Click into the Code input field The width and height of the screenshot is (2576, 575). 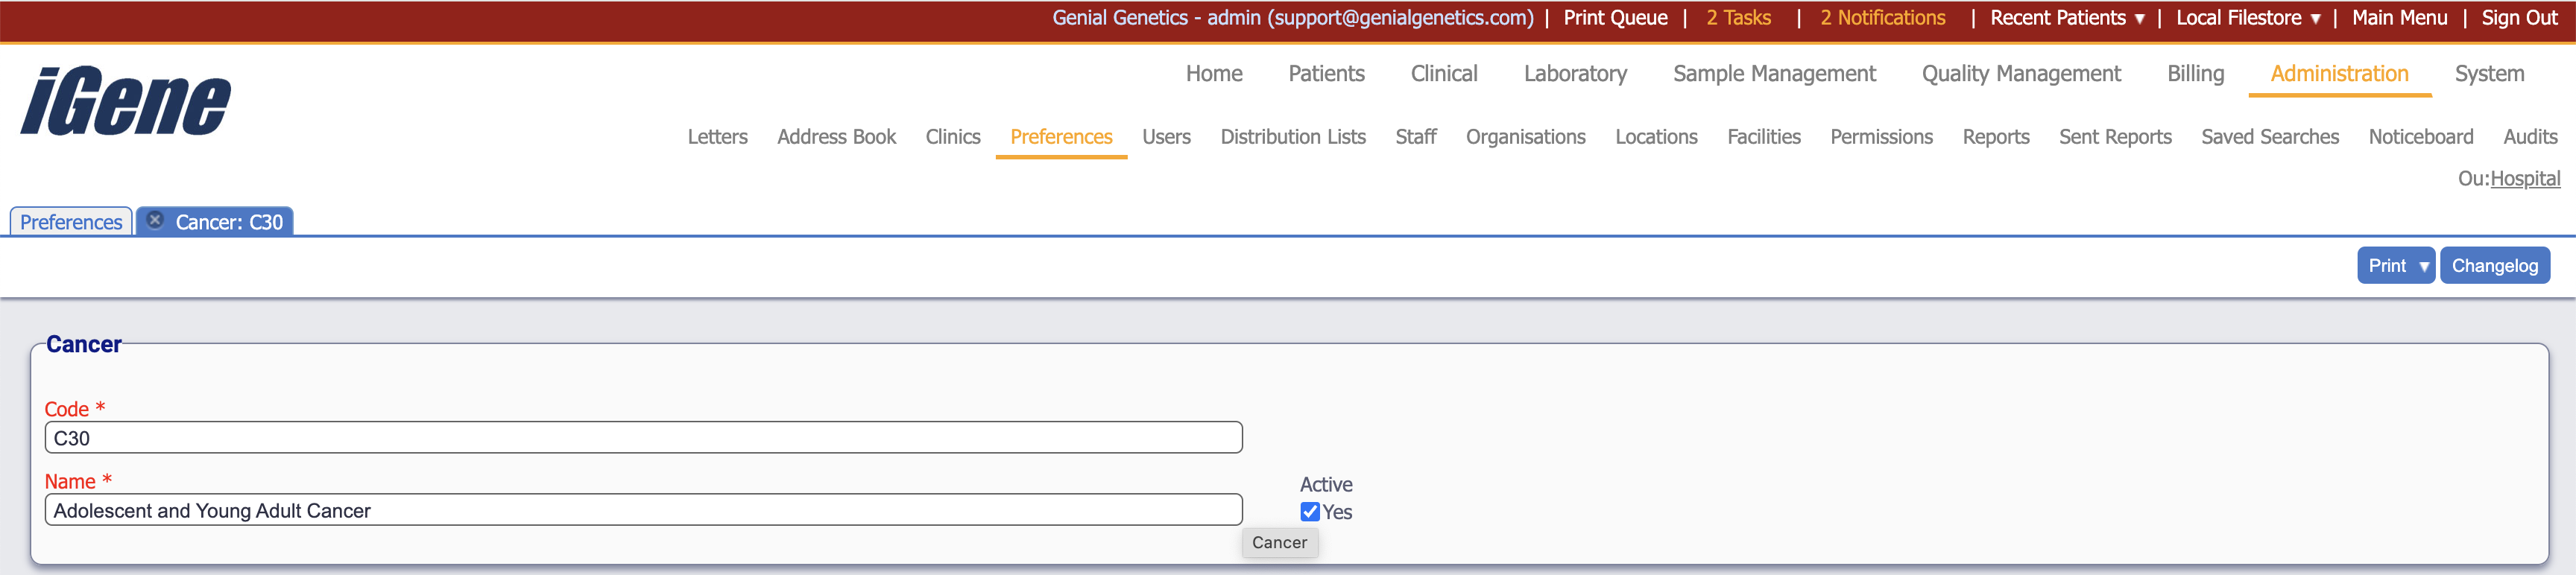click(x=643, y=438)
